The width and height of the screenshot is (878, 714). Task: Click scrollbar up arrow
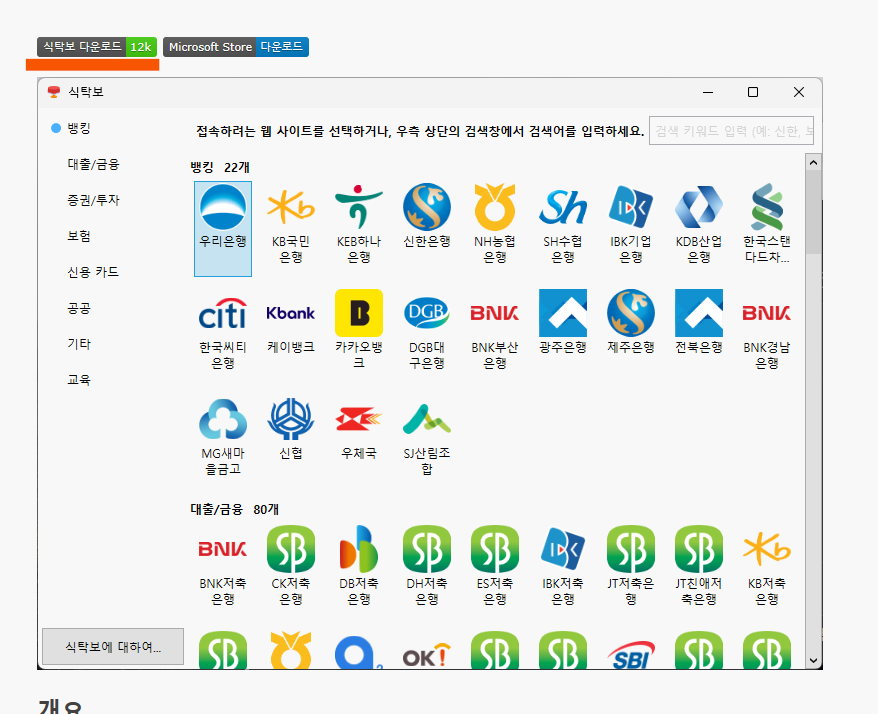814,162
